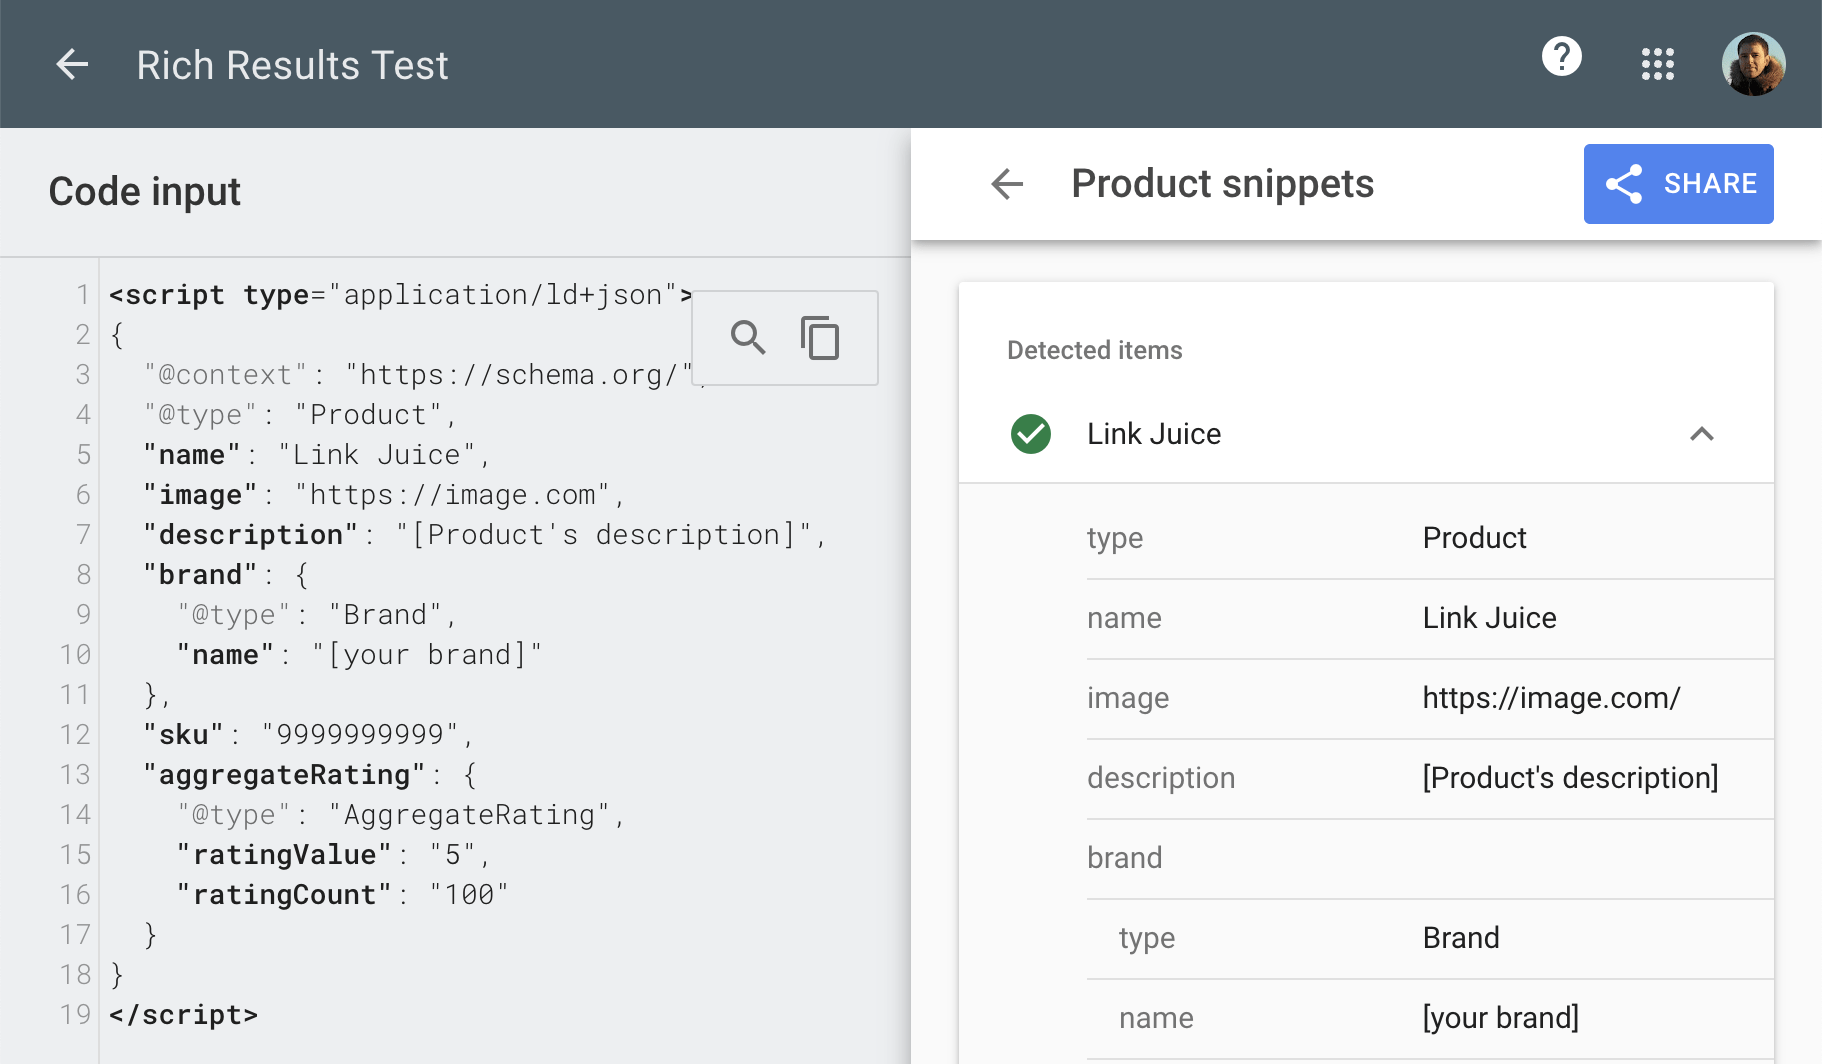
Task: Collapse the Link Juice detected item
Action: pos(1703,434)
